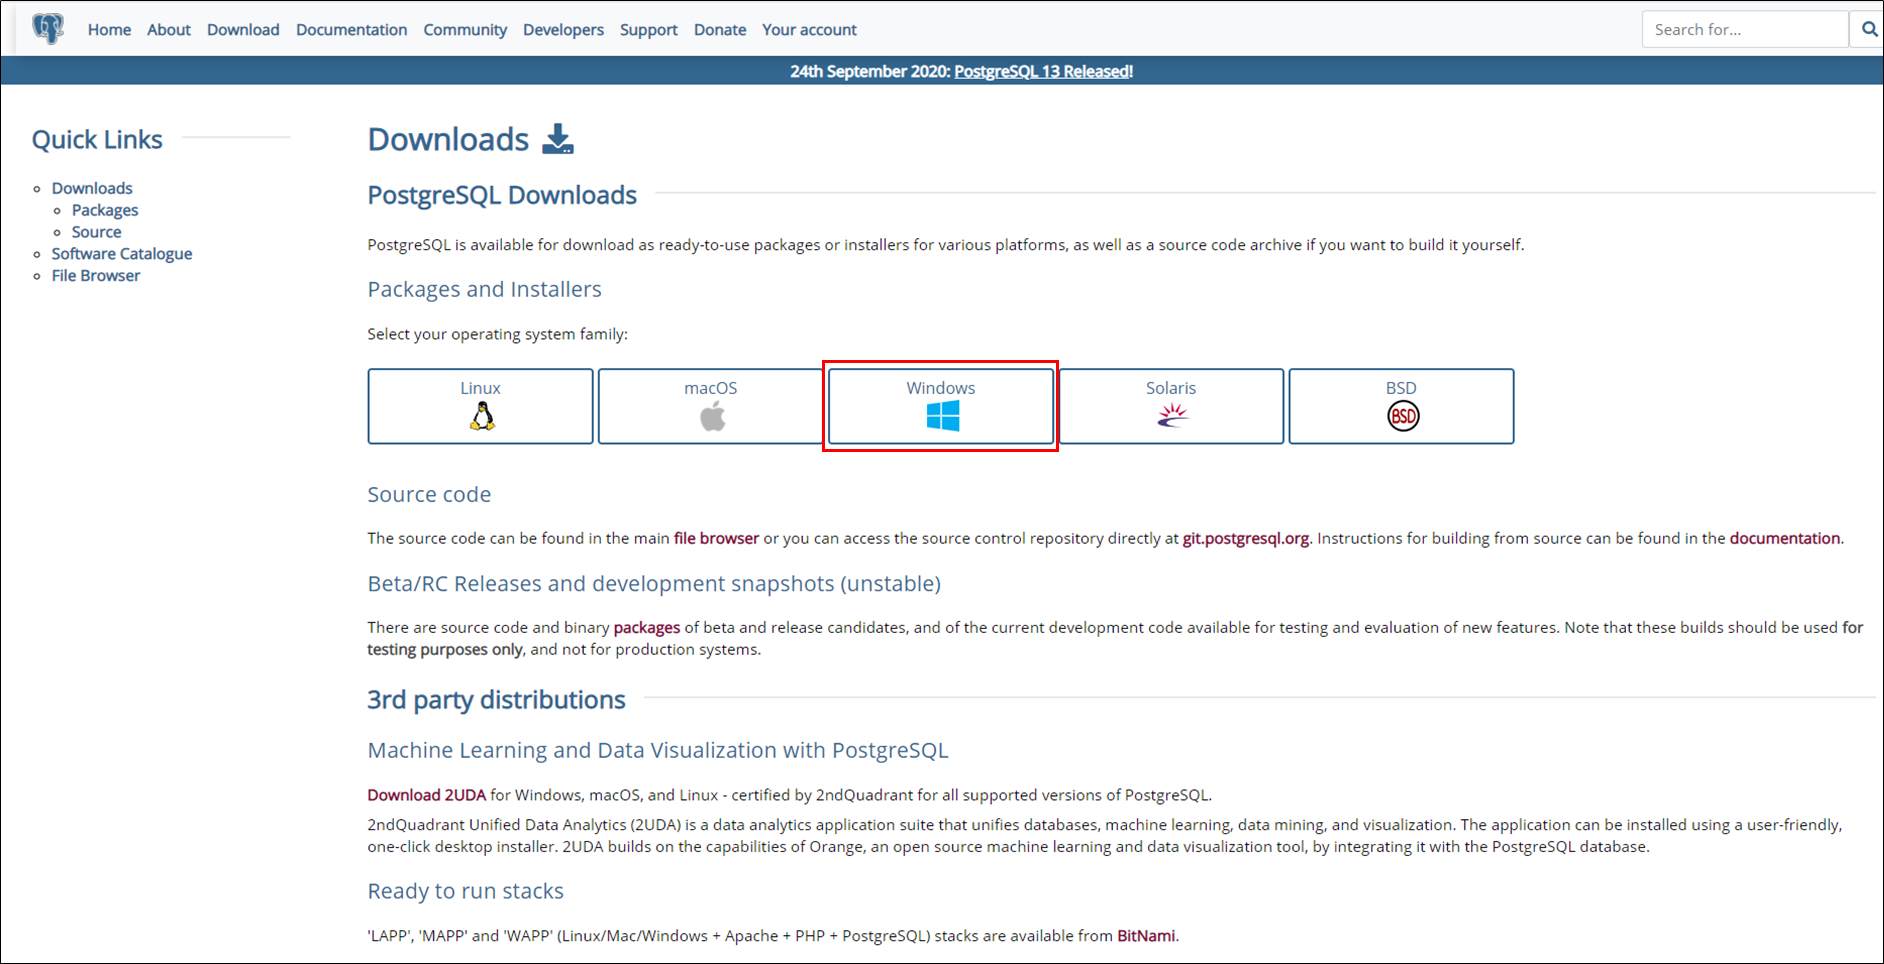
Task: Click the Packages and Installers heading
Action: click(x=484, y=289)
